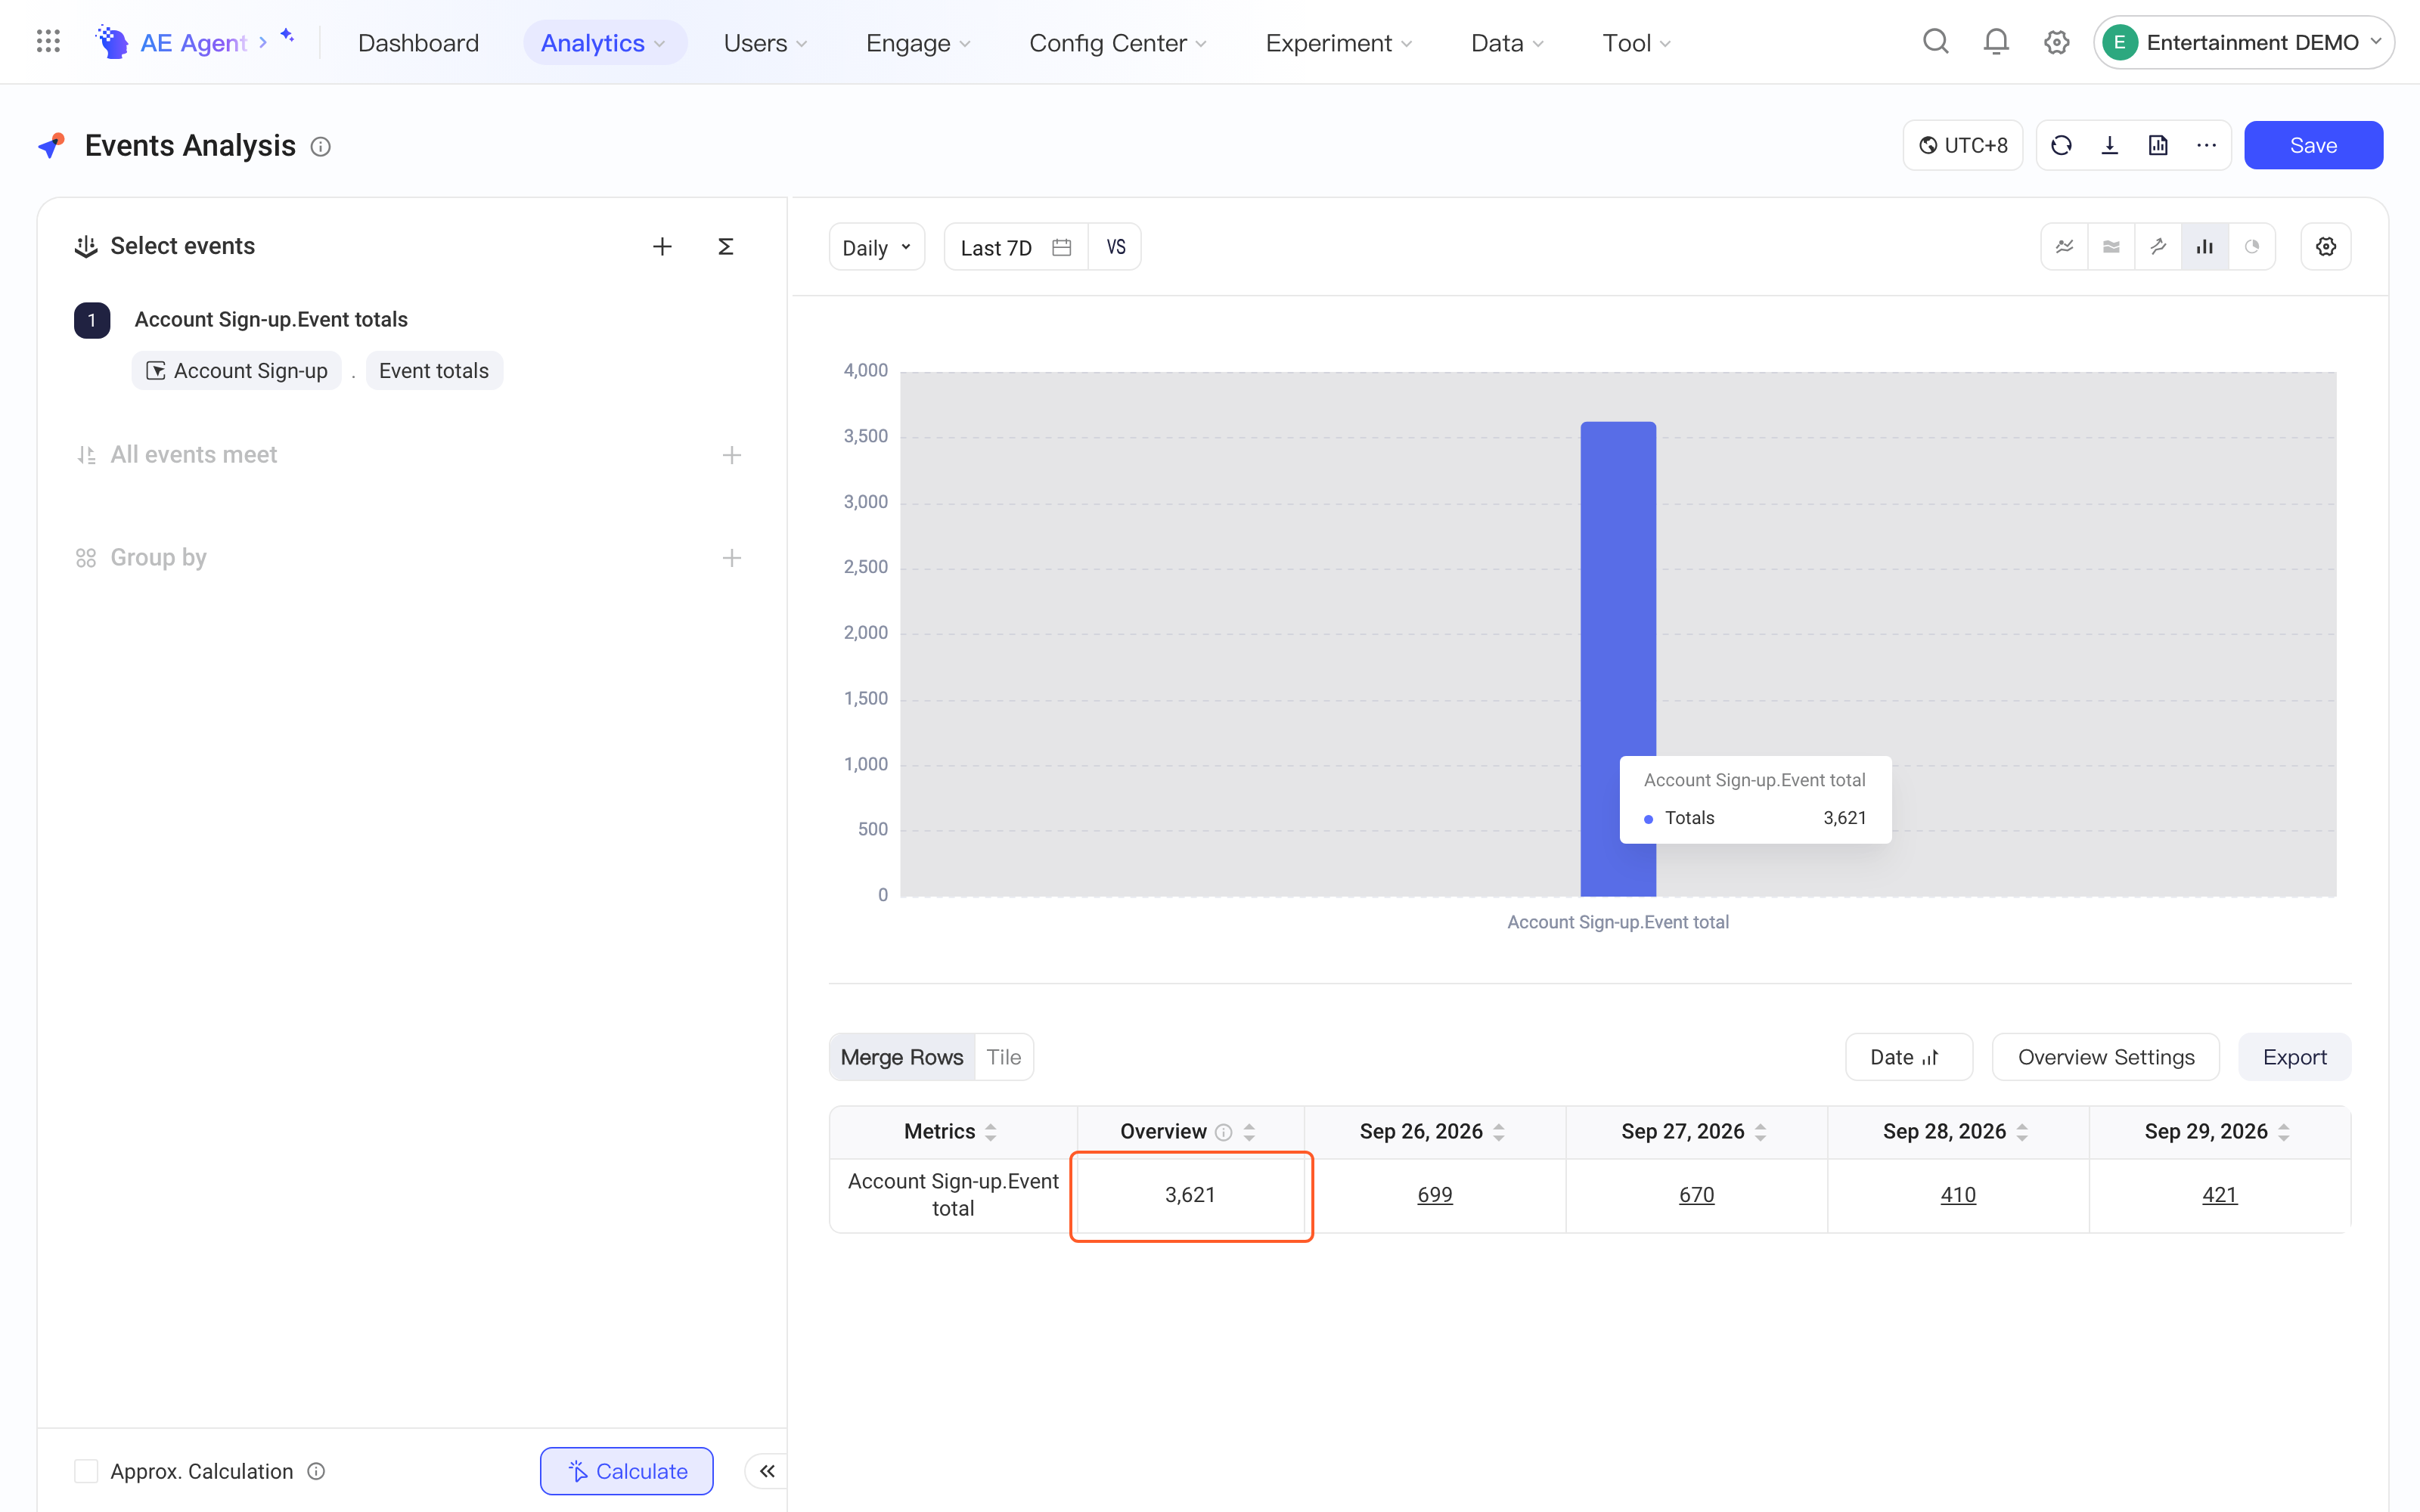Click the Calculate button
The width and height of the screenshot is (2420, 1512).
pos(627,1471)
